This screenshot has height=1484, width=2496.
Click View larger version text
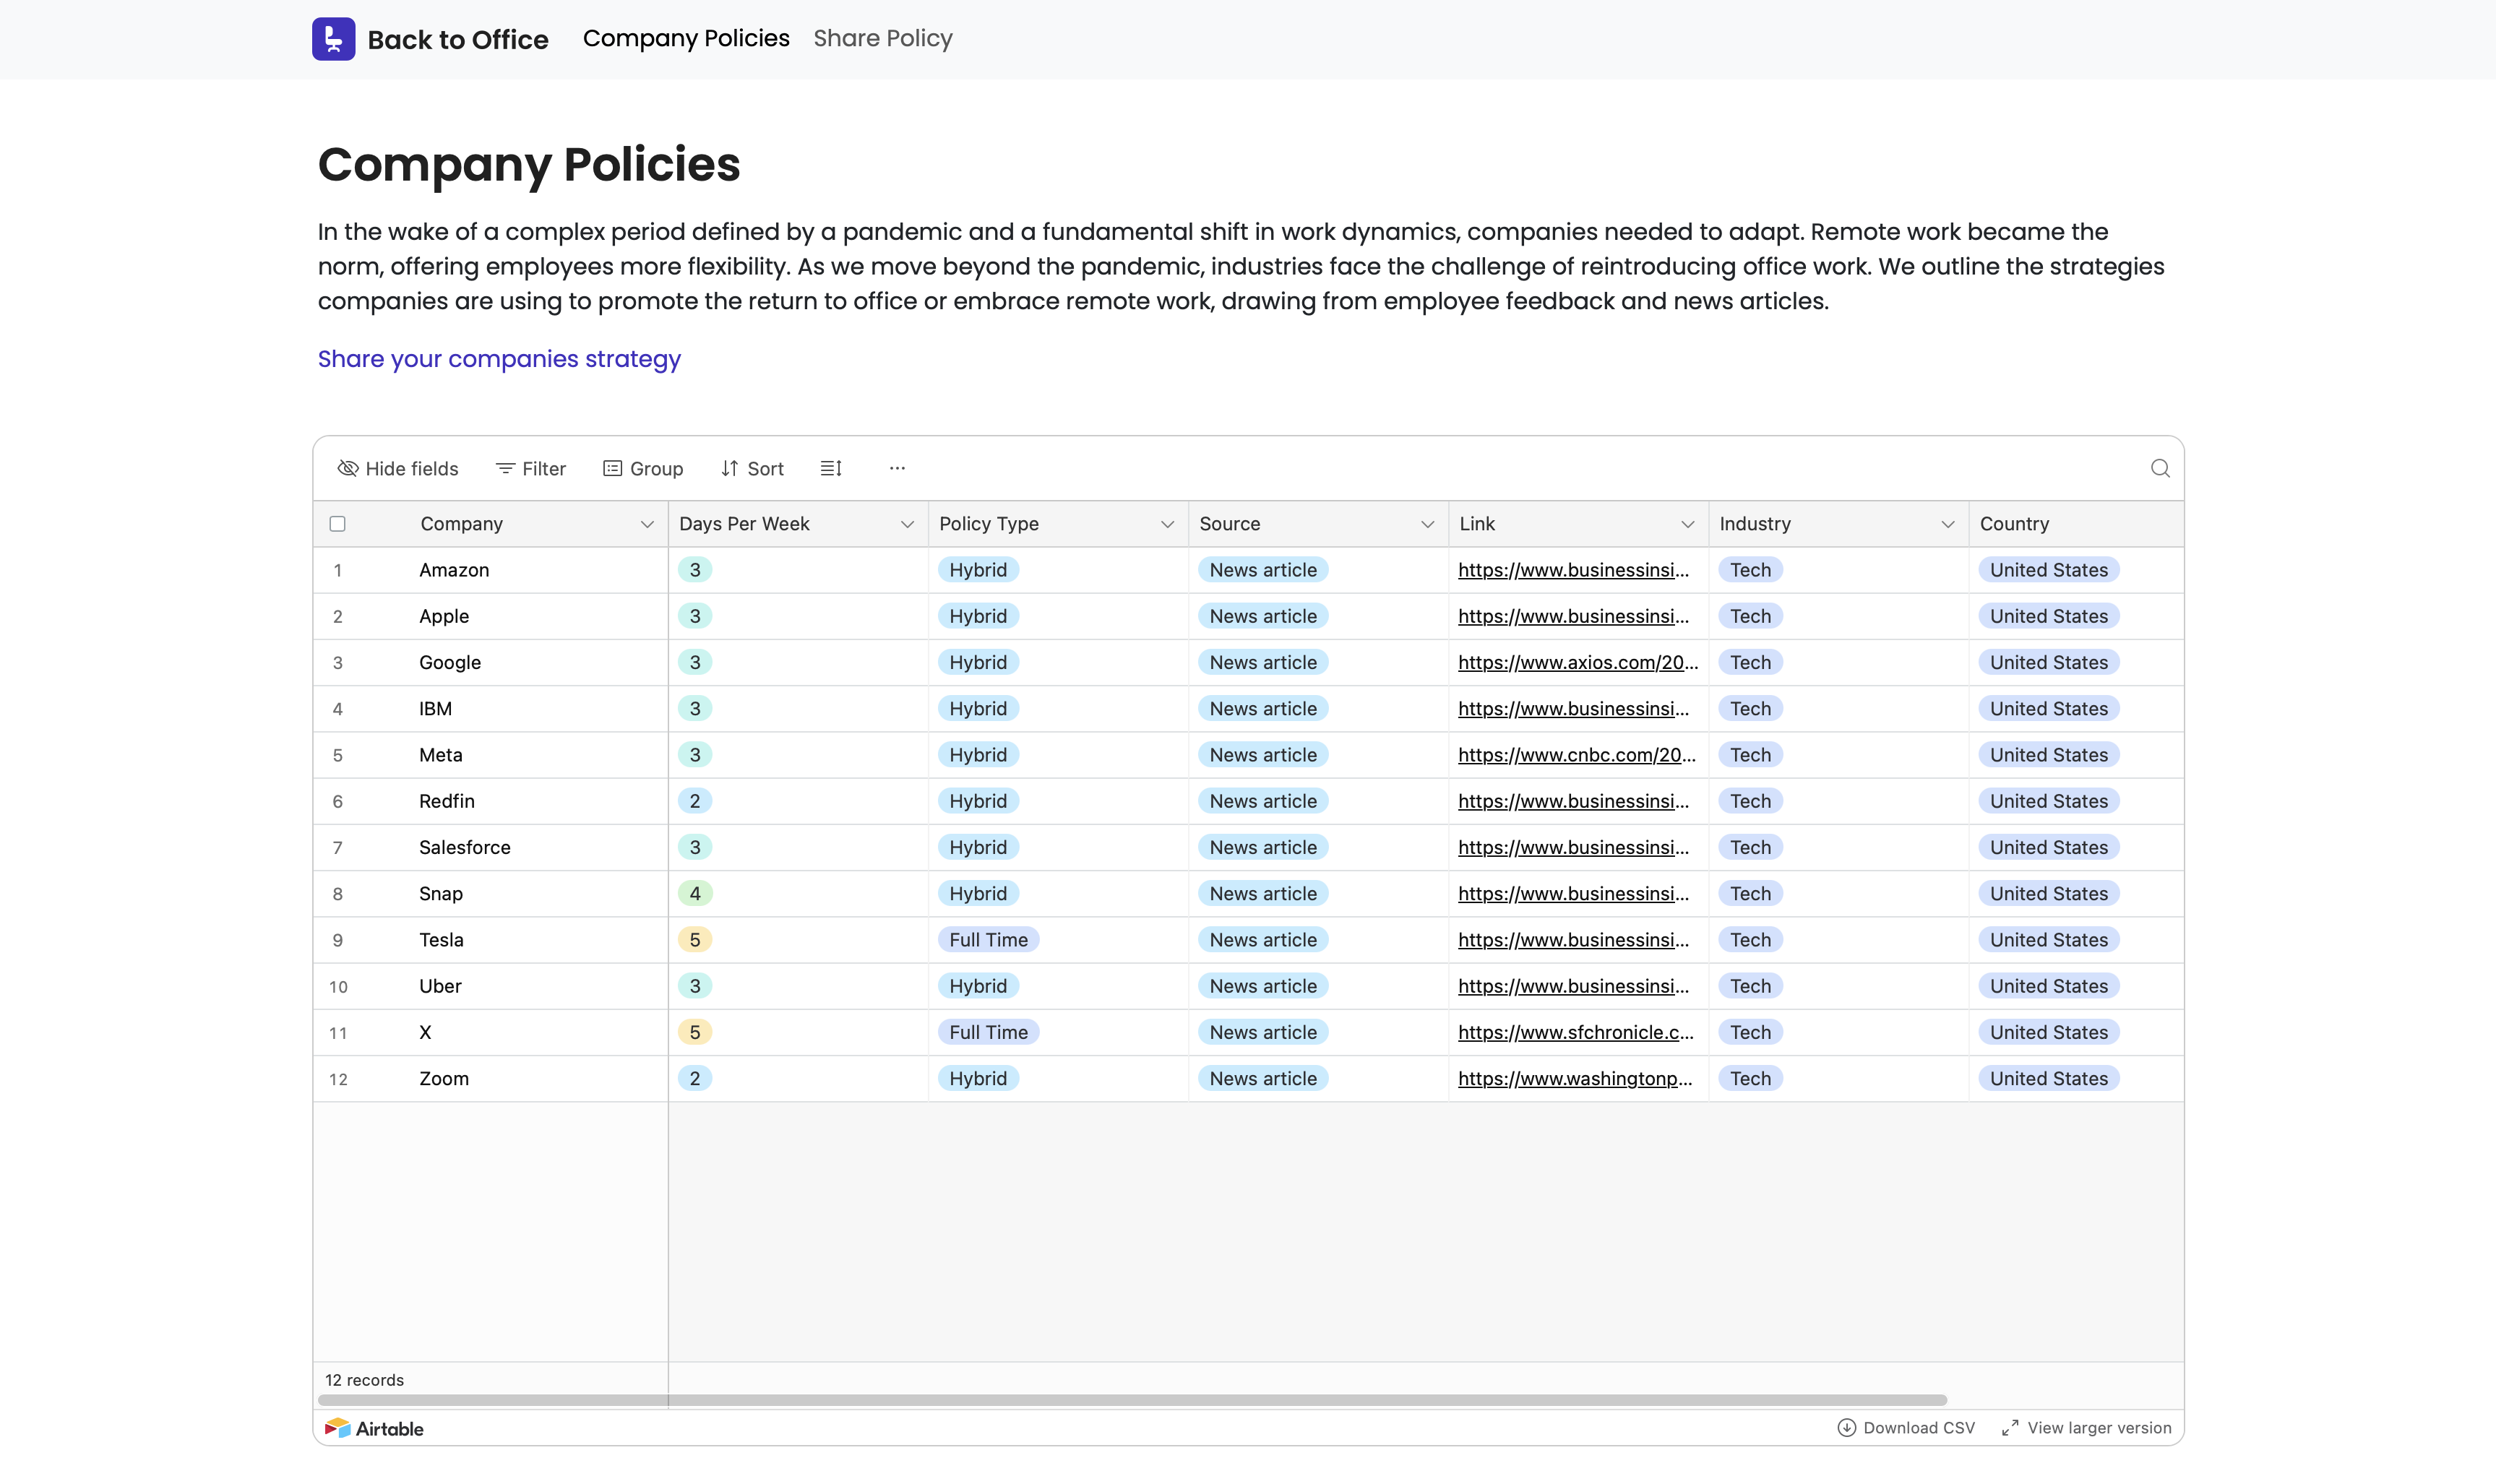coord(2099,1428)
